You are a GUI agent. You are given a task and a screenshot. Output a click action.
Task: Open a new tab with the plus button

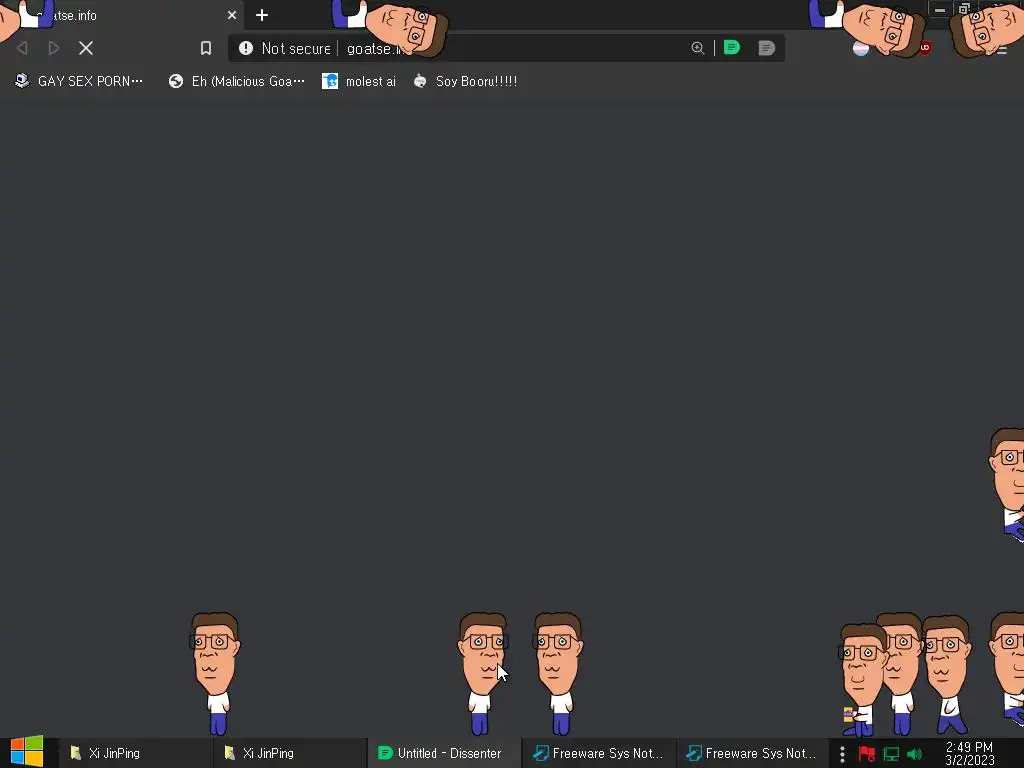262,15
